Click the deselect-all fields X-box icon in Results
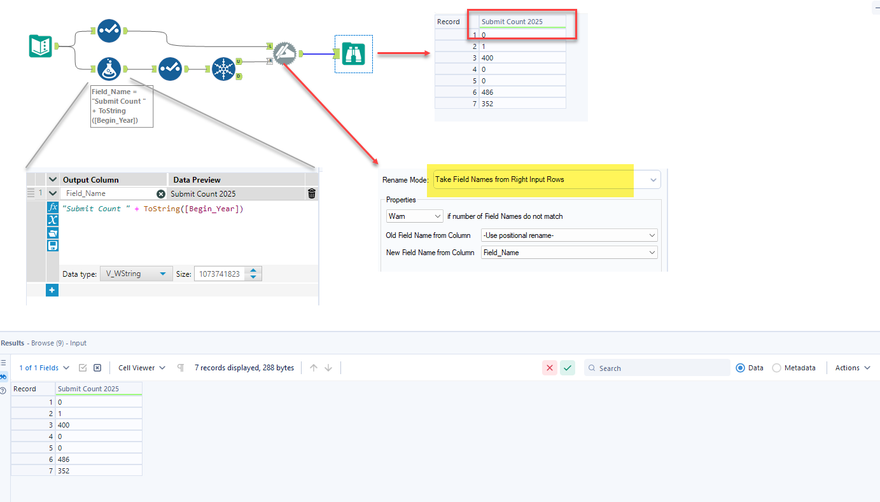Image resolution: width=880 pixels, height=502 pixels. tap(97, 368)
